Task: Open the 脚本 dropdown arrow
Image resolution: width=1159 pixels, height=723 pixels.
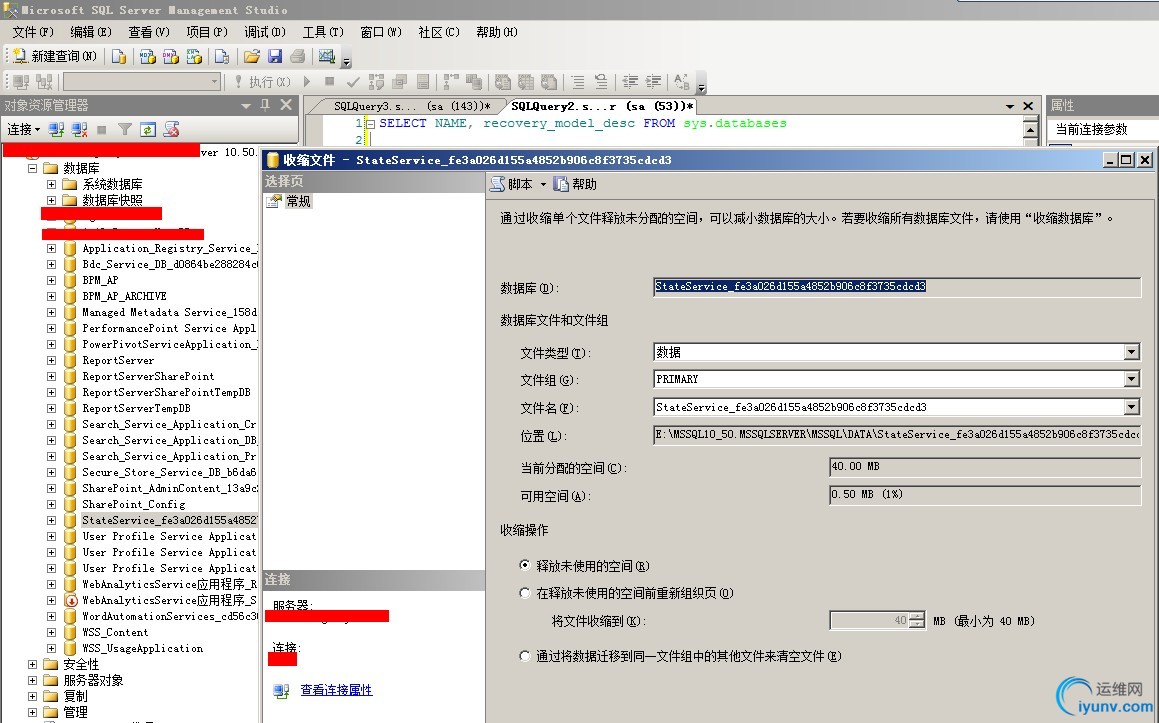Action: coord(543,184)
